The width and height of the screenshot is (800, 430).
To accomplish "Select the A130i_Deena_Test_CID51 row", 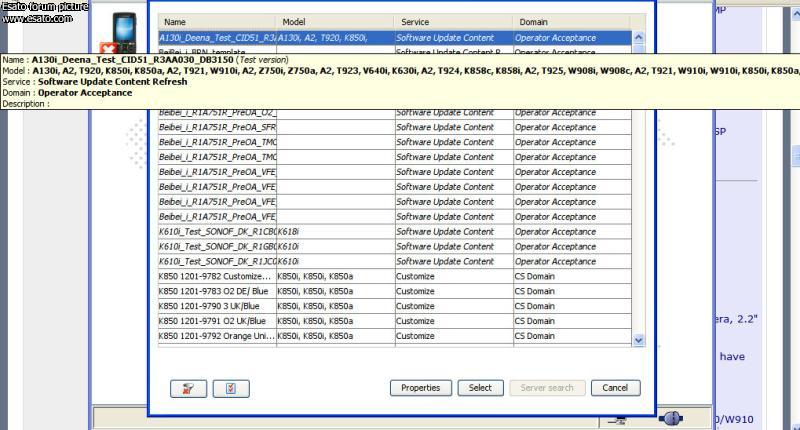I will [217, 38].
